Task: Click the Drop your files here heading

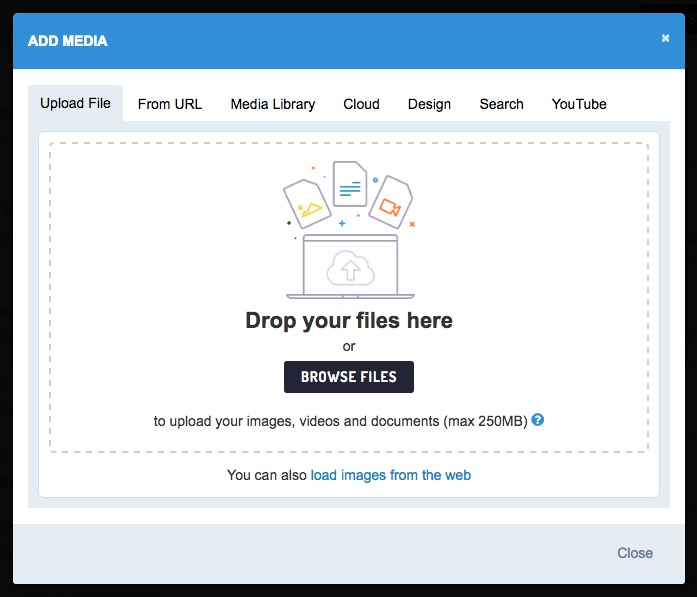Action: pyautogui.click(x=349, y=321)
